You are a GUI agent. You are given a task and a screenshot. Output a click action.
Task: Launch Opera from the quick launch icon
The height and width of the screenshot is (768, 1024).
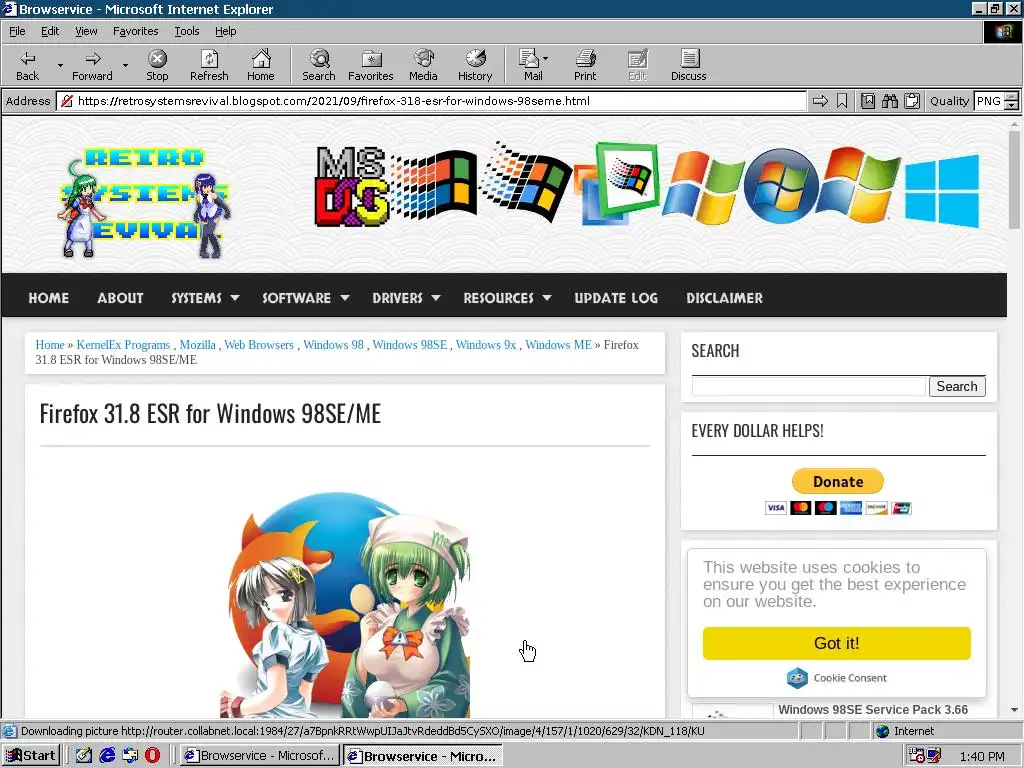(152, 755)
